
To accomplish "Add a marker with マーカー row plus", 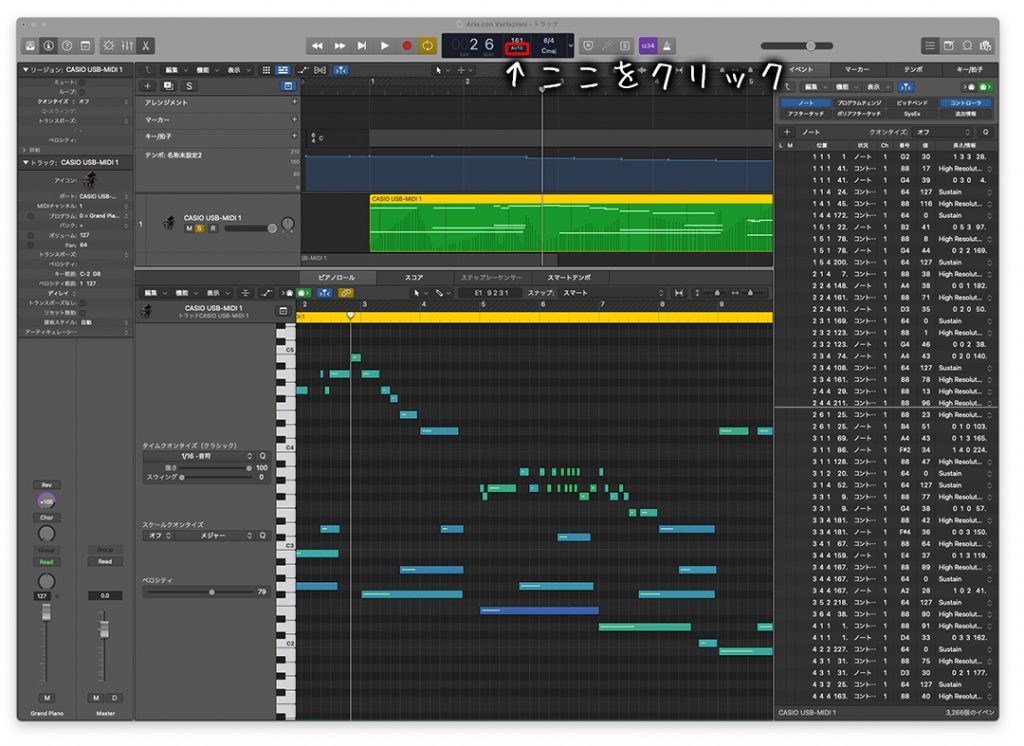I will click(x=294, y=119).
